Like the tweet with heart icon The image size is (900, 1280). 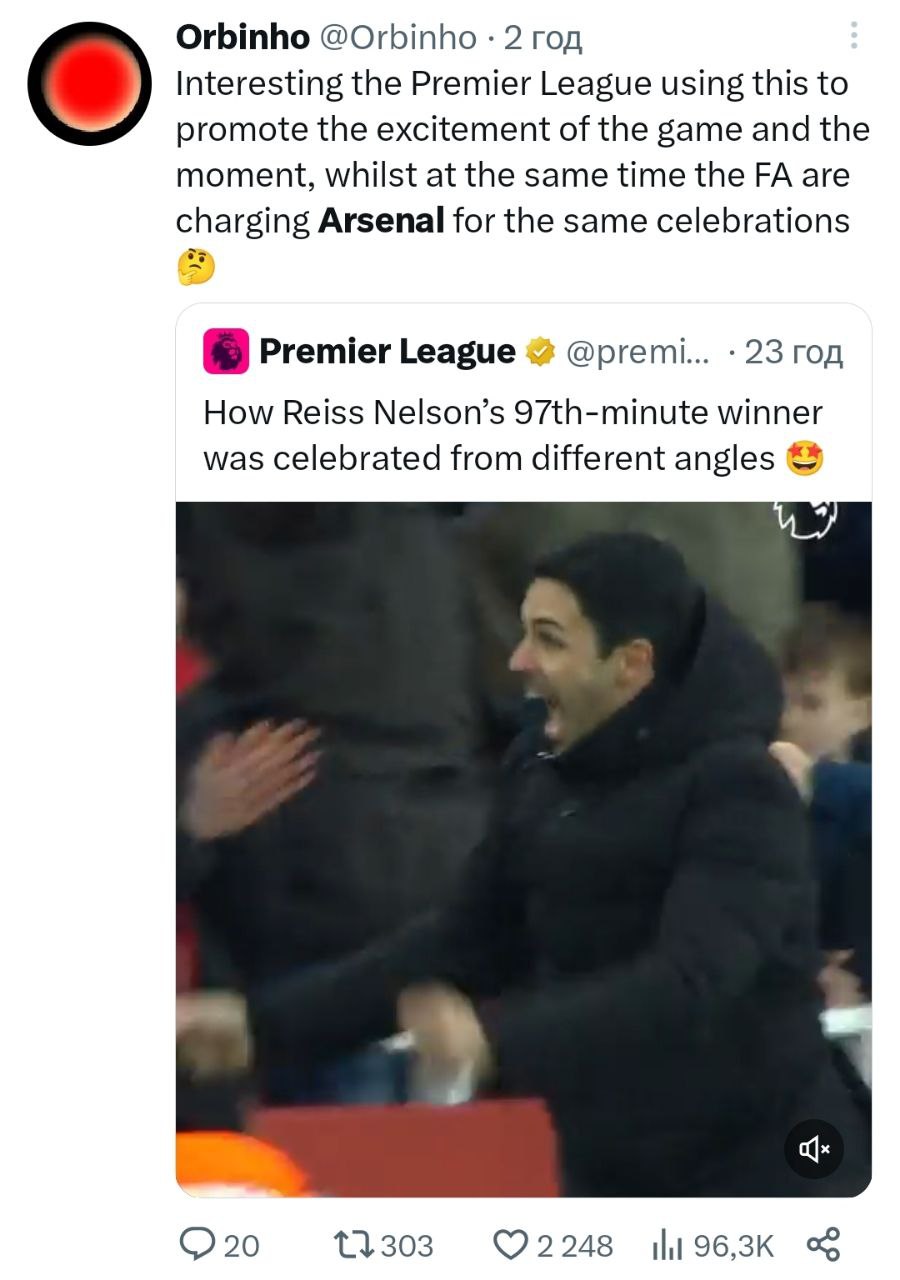(512, 1244)
